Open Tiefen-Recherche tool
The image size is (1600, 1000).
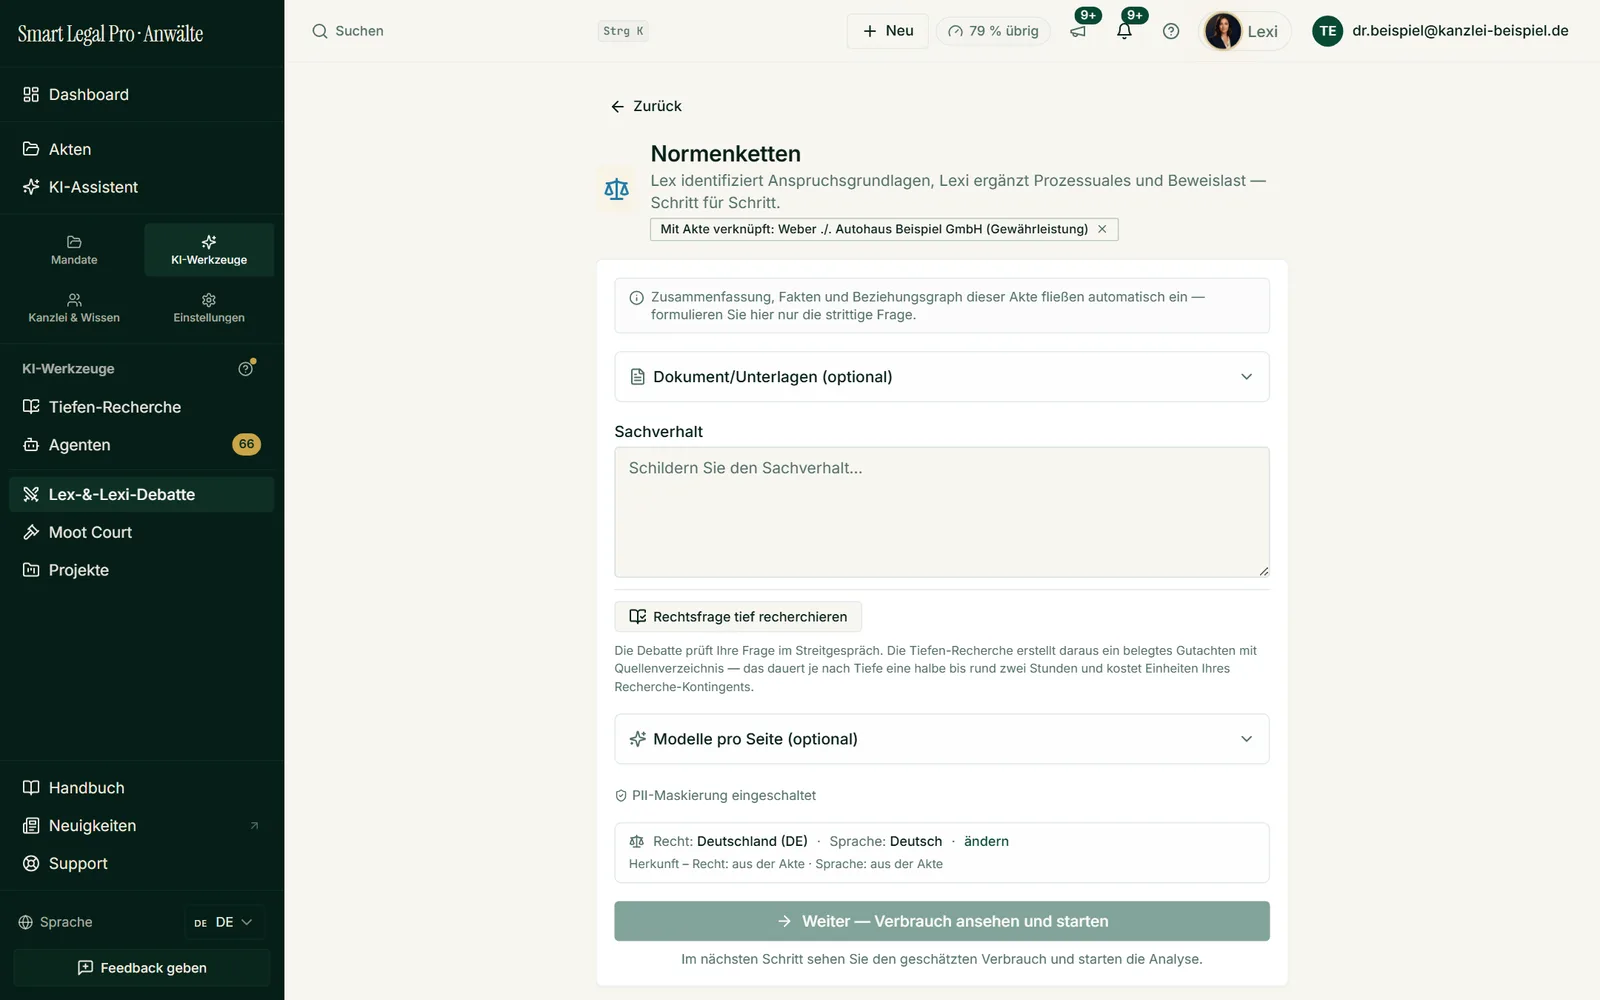click(x=142, y=407)
